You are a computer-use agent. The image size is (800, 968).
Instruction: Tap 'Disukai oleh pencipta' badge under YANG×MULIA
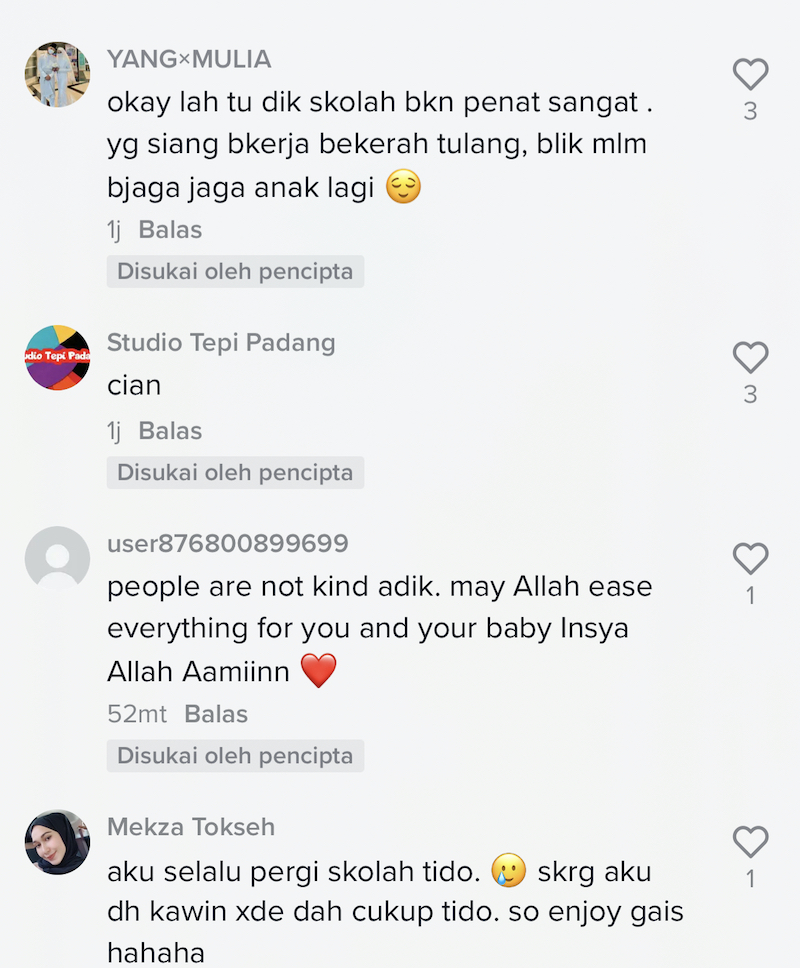click(x=235, y=272)
